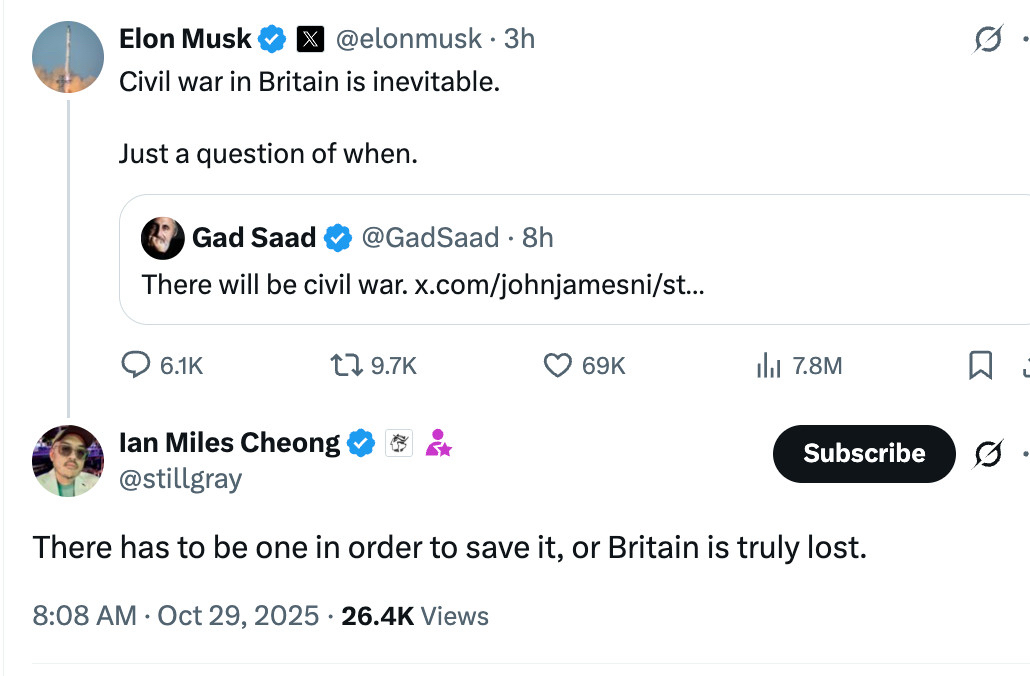
Task: Open the view analytics icon showing 7.8M
Action: point(768,366)
